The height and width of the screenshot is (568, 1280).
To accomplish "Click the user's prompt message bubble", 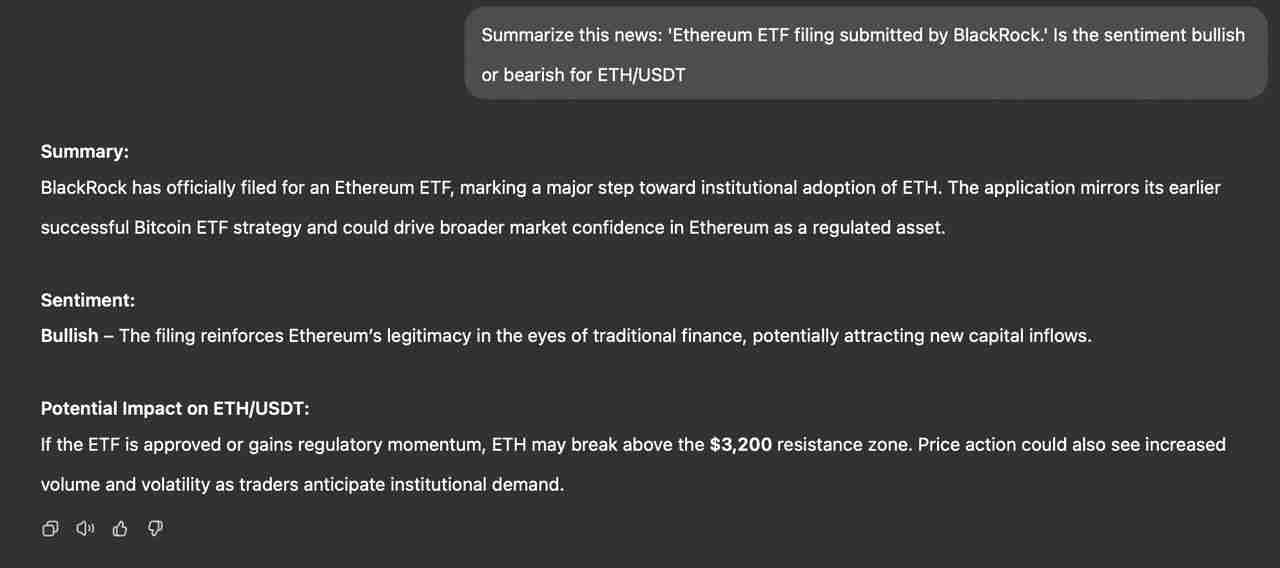I will pyautogui.click(x=865, y=54).
